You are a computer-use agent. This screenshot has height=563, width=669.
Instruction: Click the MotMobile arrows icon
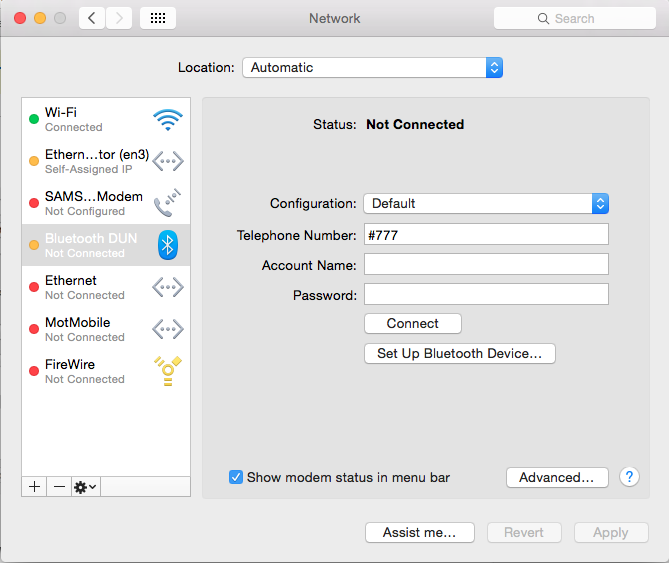(168, 329)
